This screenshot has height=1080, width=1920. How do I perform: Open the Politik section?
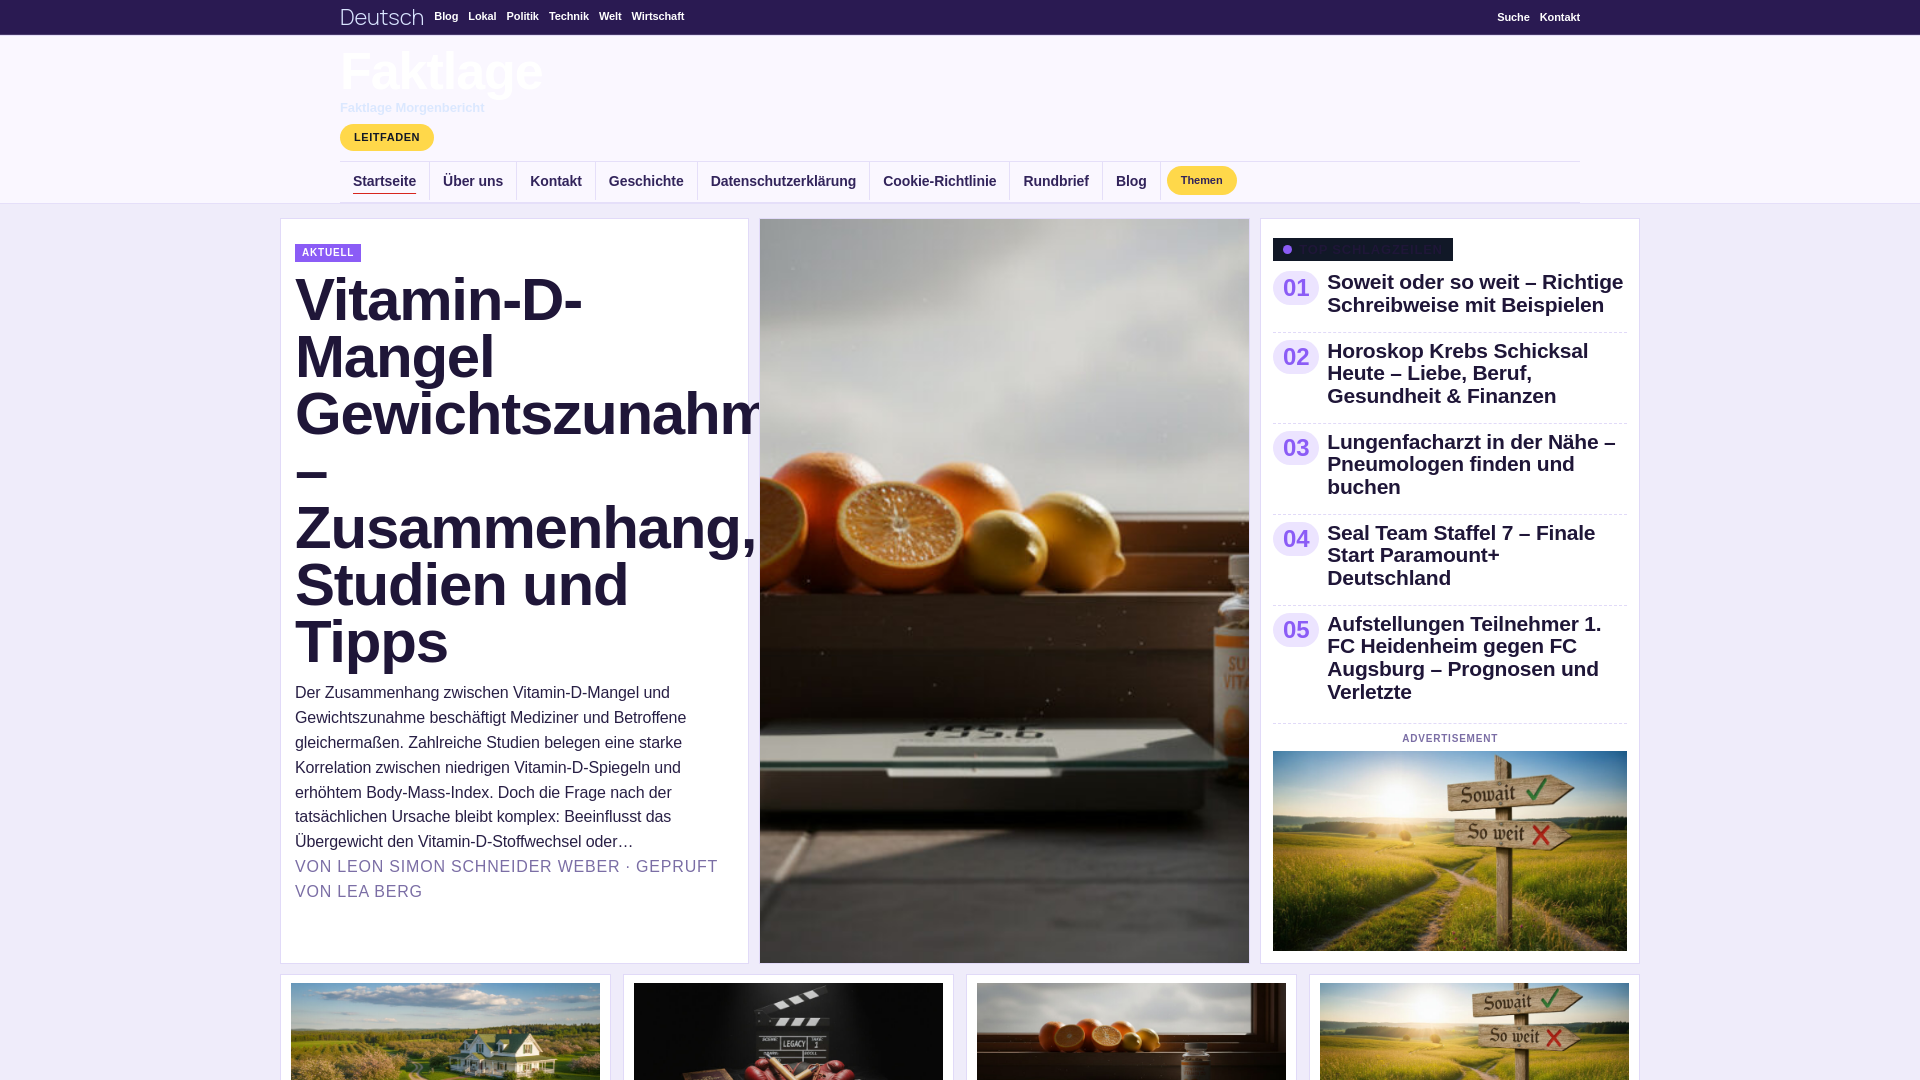pos(522,16)
